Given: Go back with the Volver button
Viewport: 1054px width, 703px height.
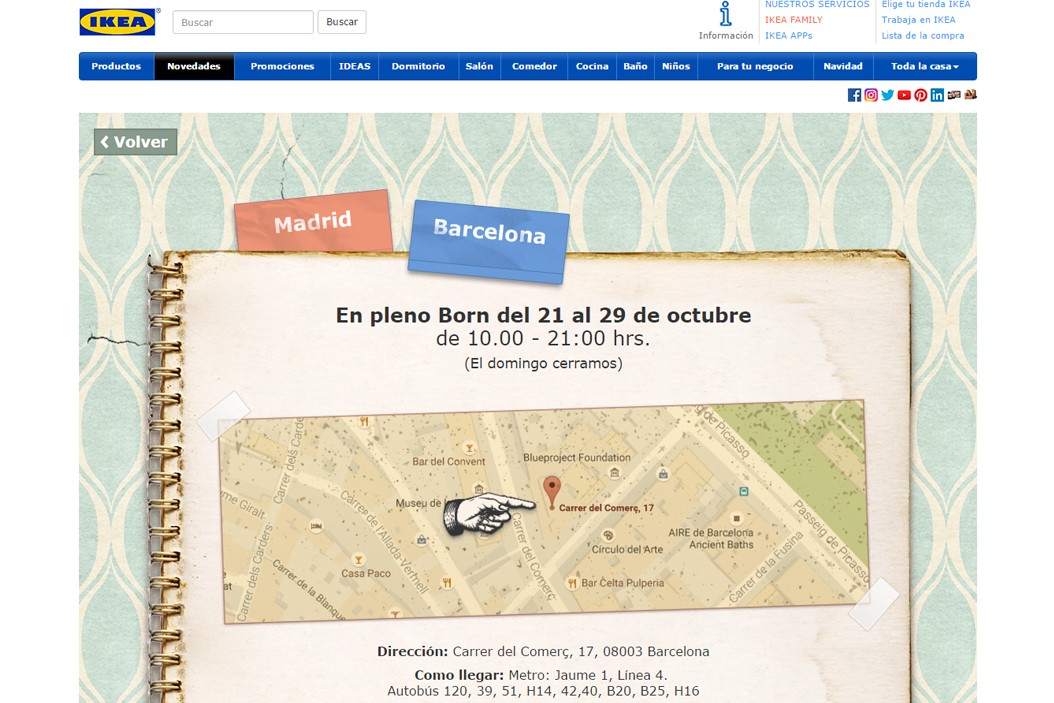Looking at the screenshot, I should point(136,142).
